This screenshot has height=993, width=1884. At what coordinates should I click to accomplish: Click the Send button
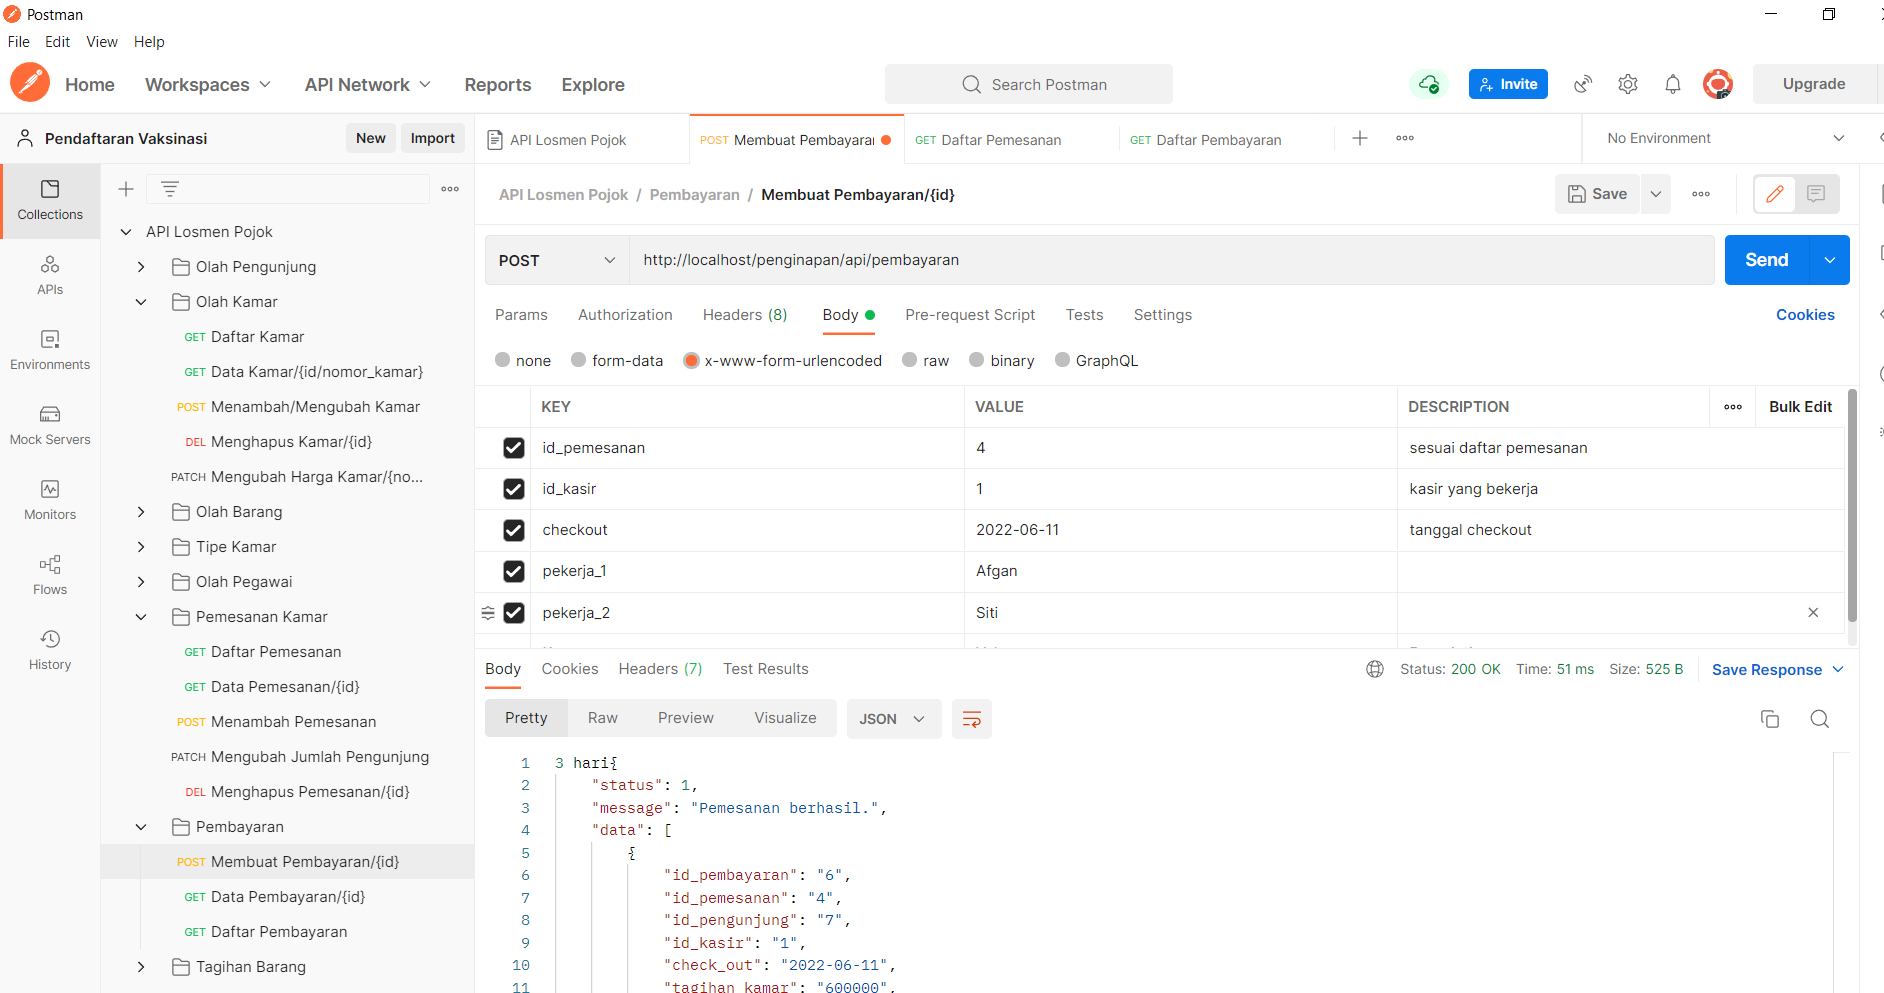1765,260
